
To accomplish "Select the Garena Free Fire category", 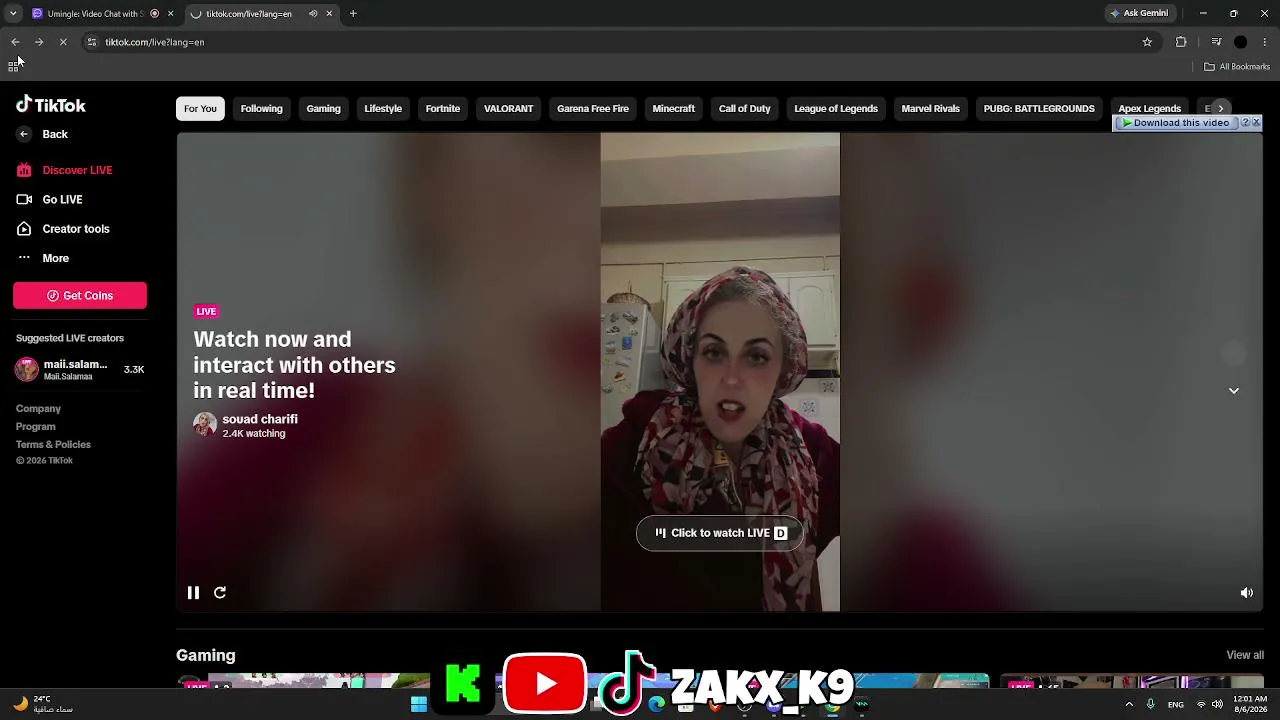I will (593, 109).
